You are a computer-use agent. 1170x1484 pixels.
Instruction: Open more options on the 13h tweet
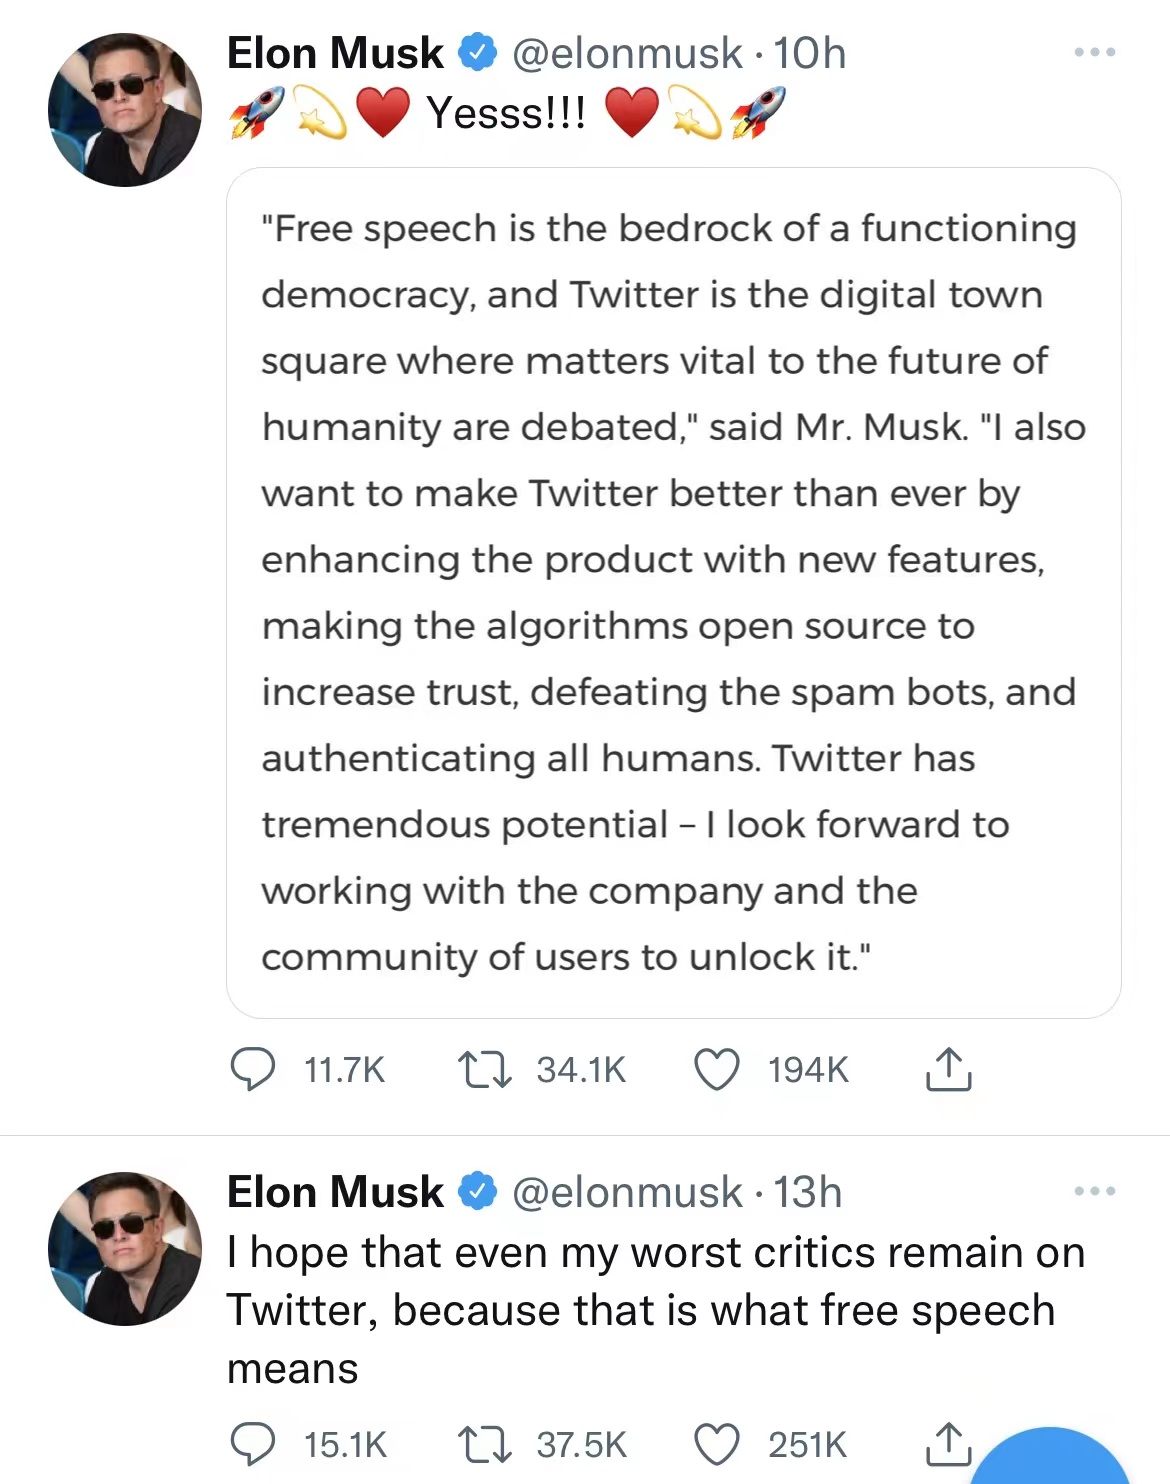click(x=1095, y=1191)
